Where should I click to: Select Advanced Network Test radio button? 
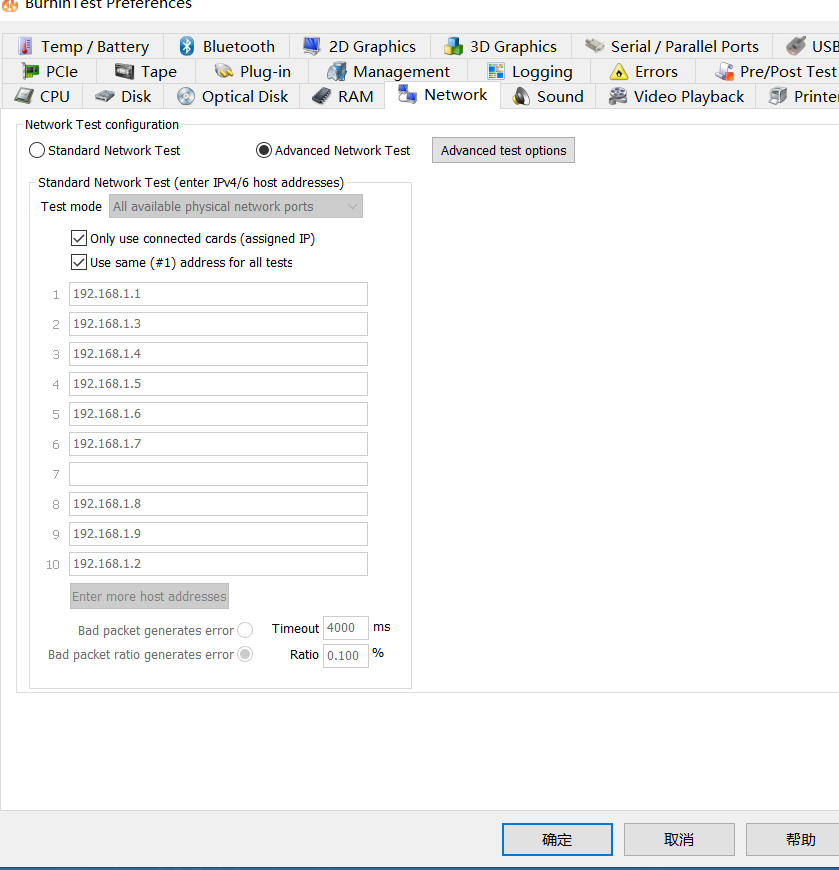click(x=264, y=150)
